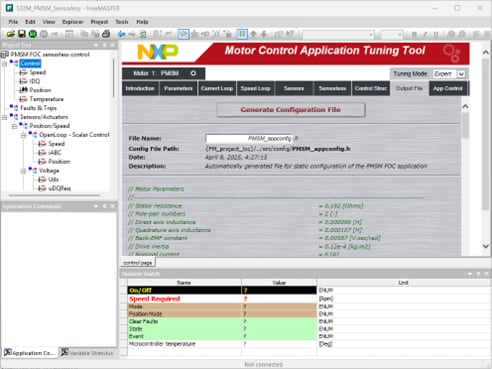Open the wide toolbar combo box dropdown
The width and height of the screenshot is (492, 369).
[371, 34]
